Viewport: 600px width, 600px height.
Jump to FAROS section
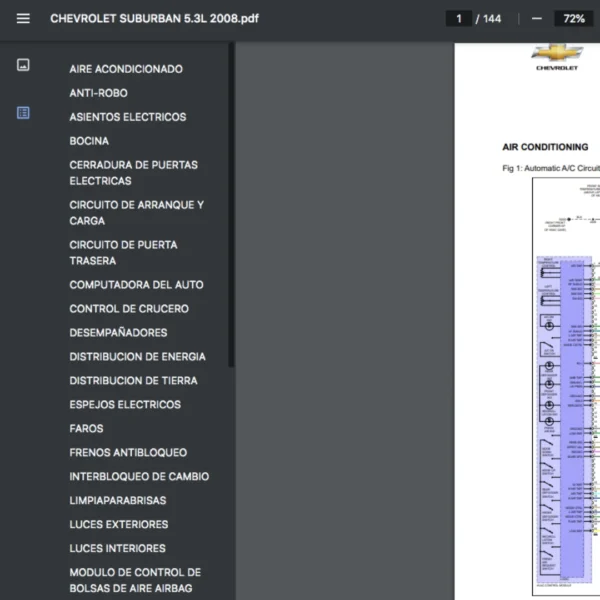(86, 428)
